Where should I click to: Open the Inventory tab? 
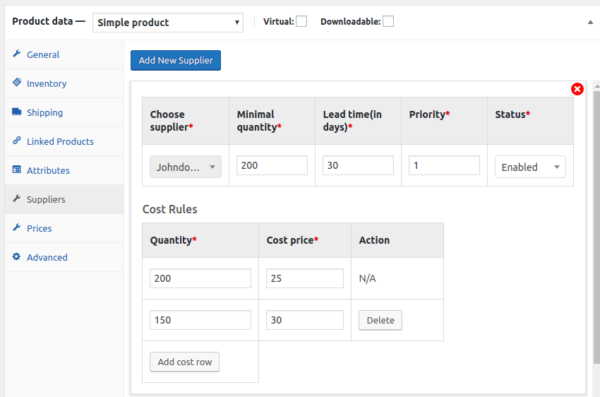pyautogui.click(x=64, y=83)
